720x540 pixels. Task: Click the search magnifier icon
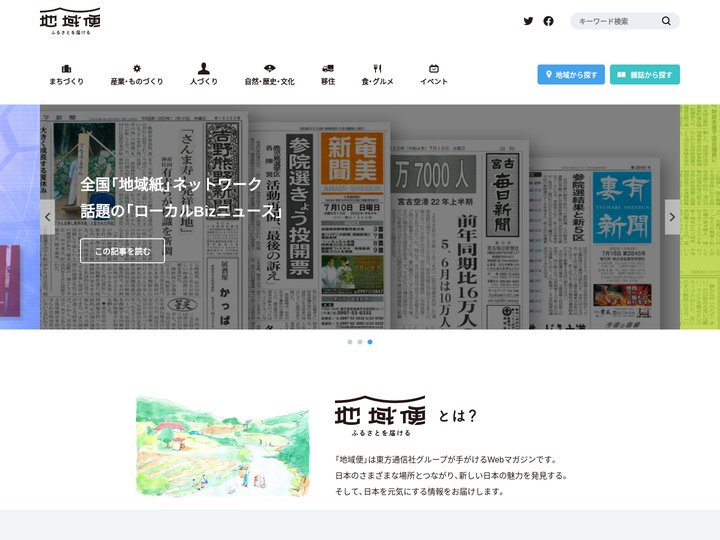[666, 21]
